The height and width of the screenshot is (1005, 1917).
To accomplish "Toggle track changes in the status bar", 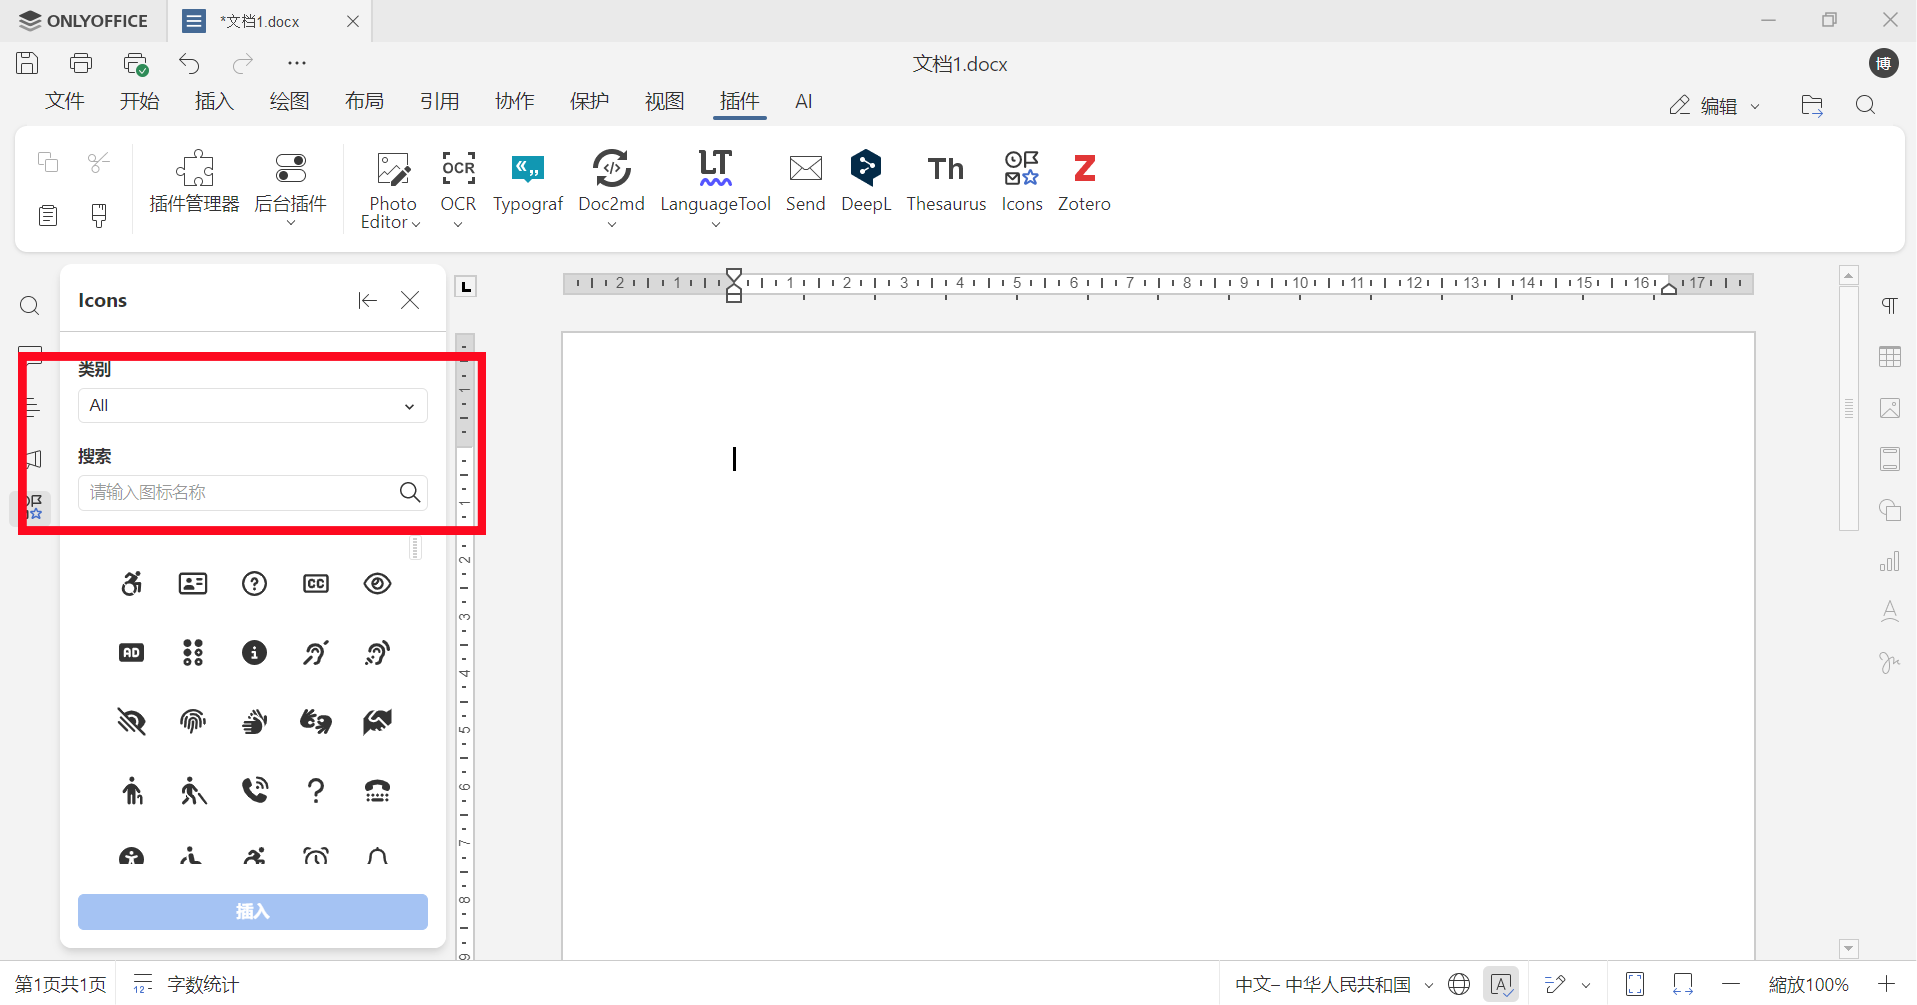I will 1556,984.
